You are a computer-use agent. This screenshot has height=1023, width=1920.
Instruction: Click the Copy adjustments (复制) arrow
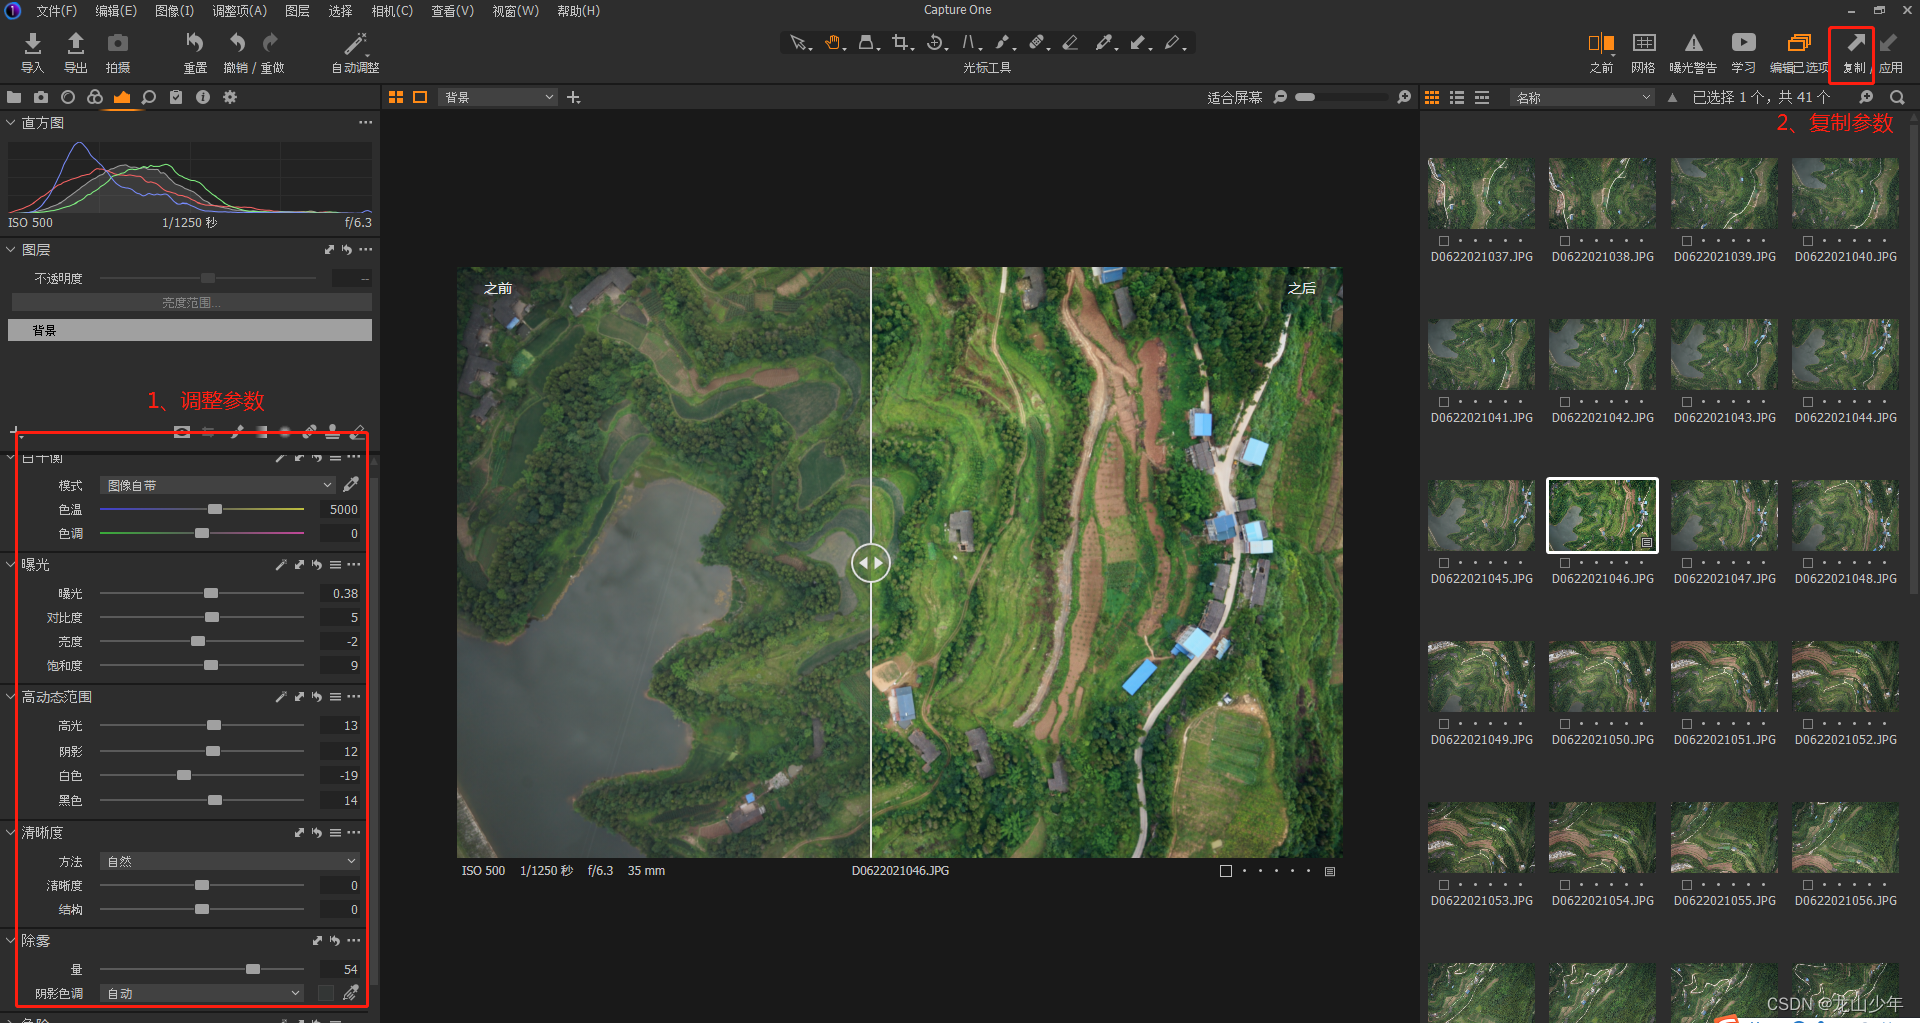click(x=1855, y=43)
